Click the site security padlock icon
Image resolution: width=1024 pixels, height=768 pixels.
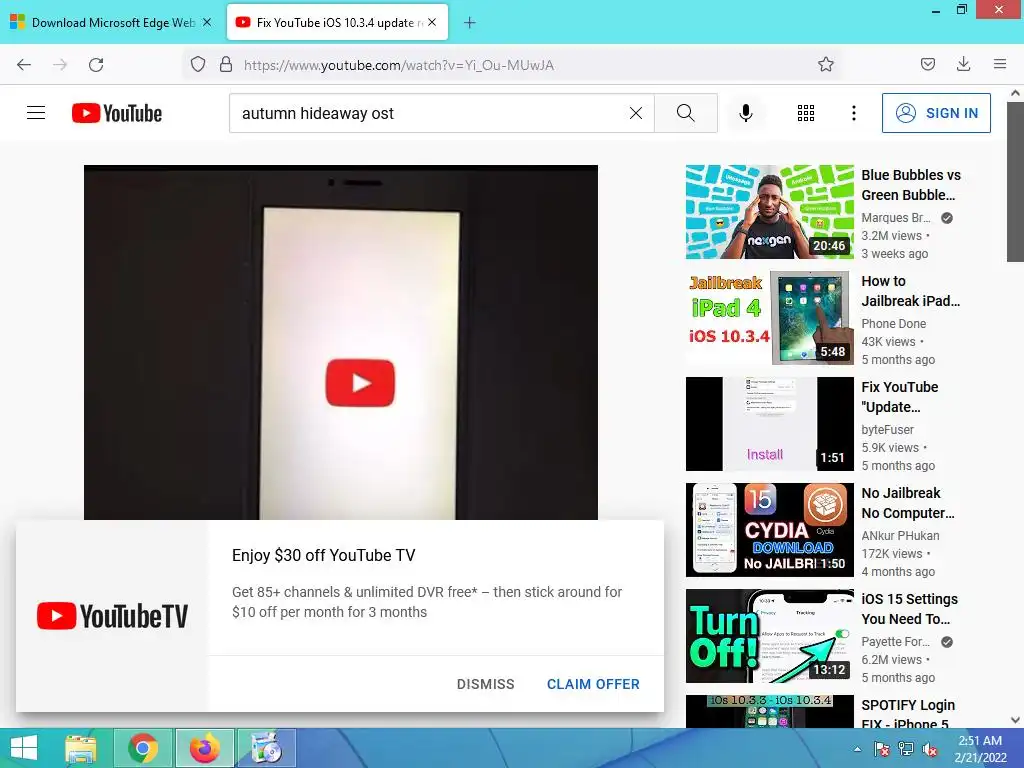pyautogui.click(x=226, y=64)
